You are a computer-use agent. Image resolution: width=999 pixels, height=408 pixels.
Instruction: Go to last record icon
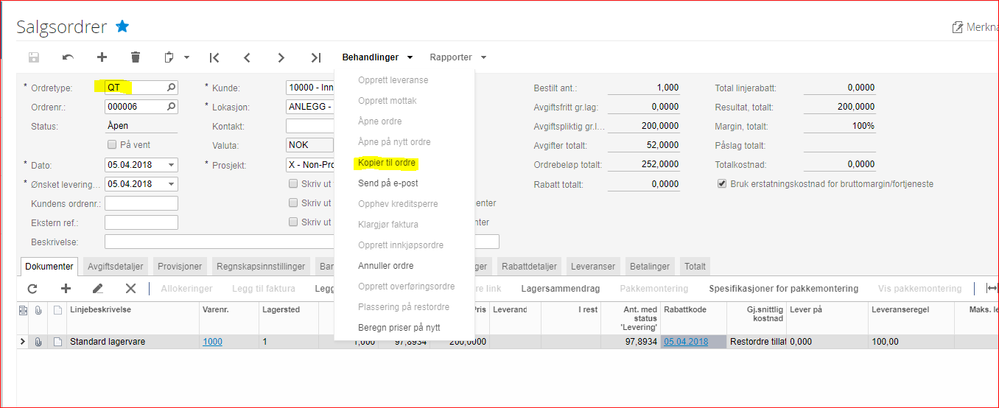point(315,57)
